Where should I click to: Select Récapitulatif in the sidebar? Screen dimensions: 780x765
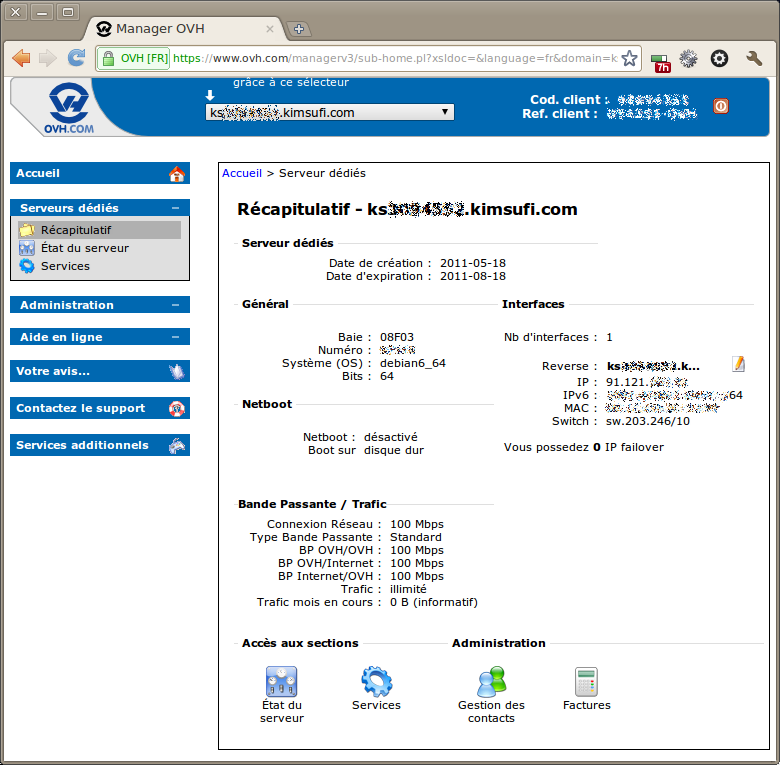point(99,230)
